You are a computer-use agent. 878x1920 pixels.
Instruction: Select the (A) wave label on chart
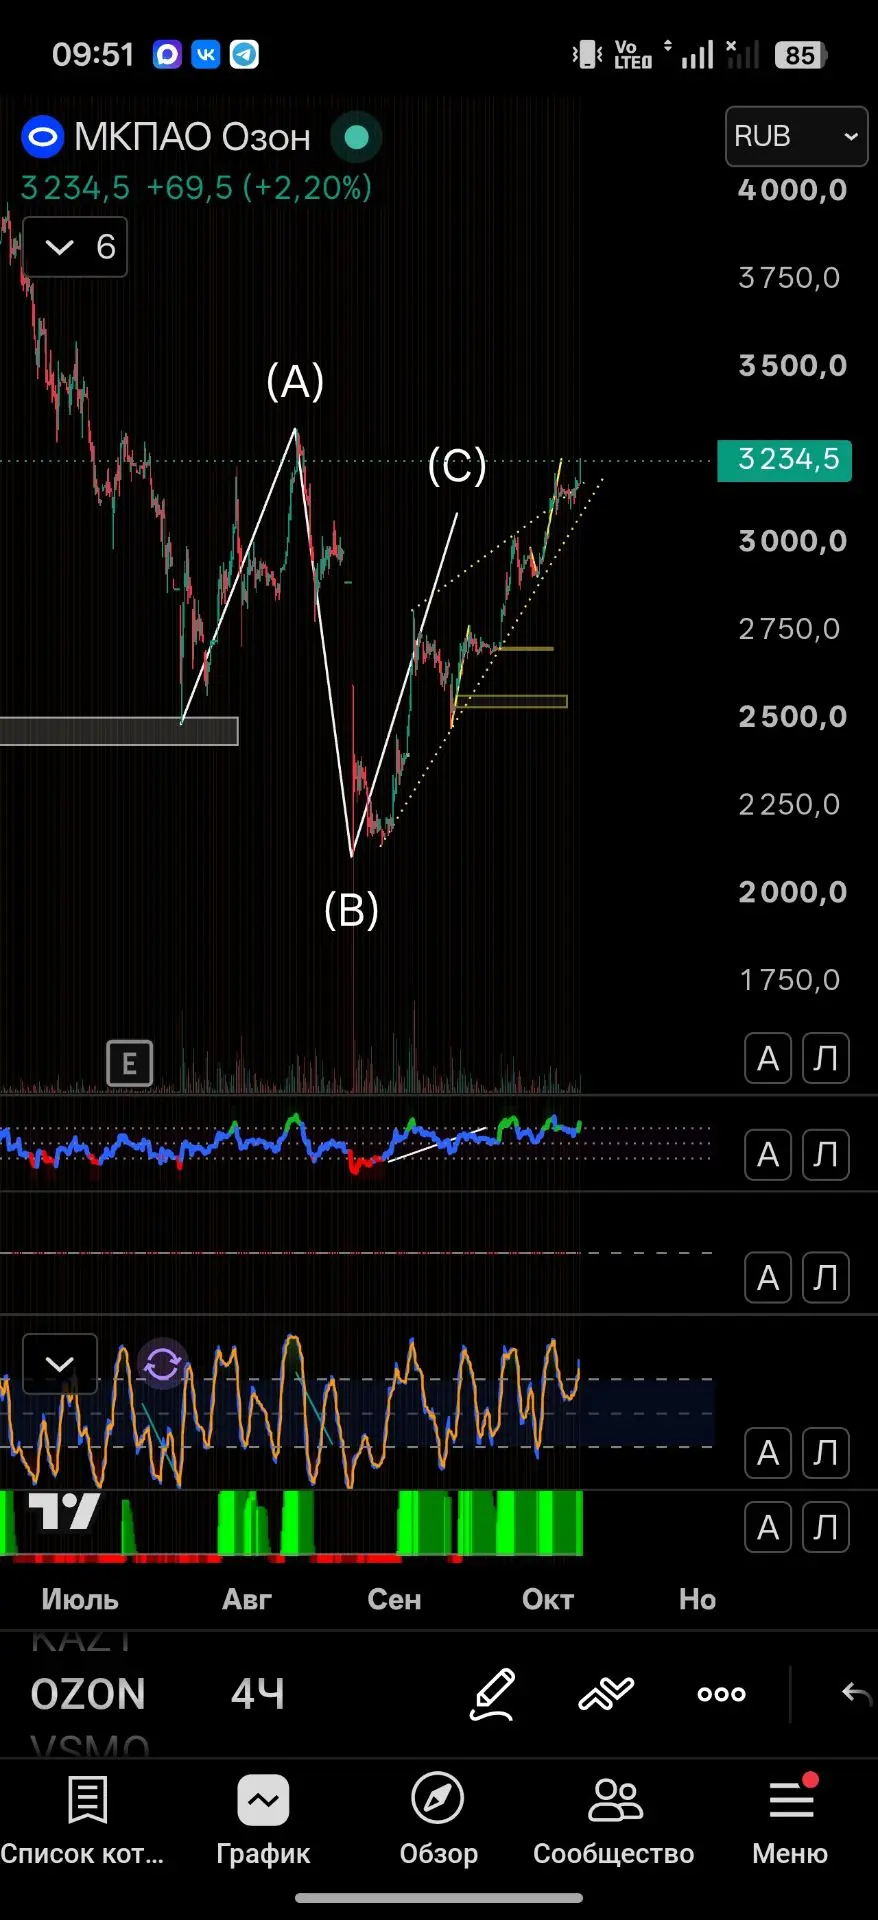tap(295, 381)
